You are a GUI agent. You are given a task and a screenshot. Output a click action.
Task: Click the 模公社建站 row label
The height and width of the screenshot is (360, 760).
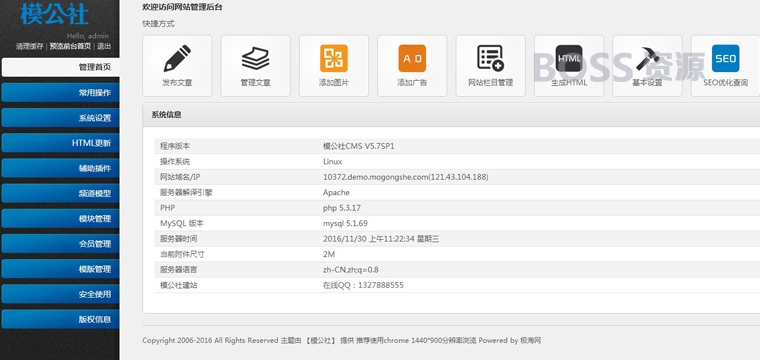(178, 285)
